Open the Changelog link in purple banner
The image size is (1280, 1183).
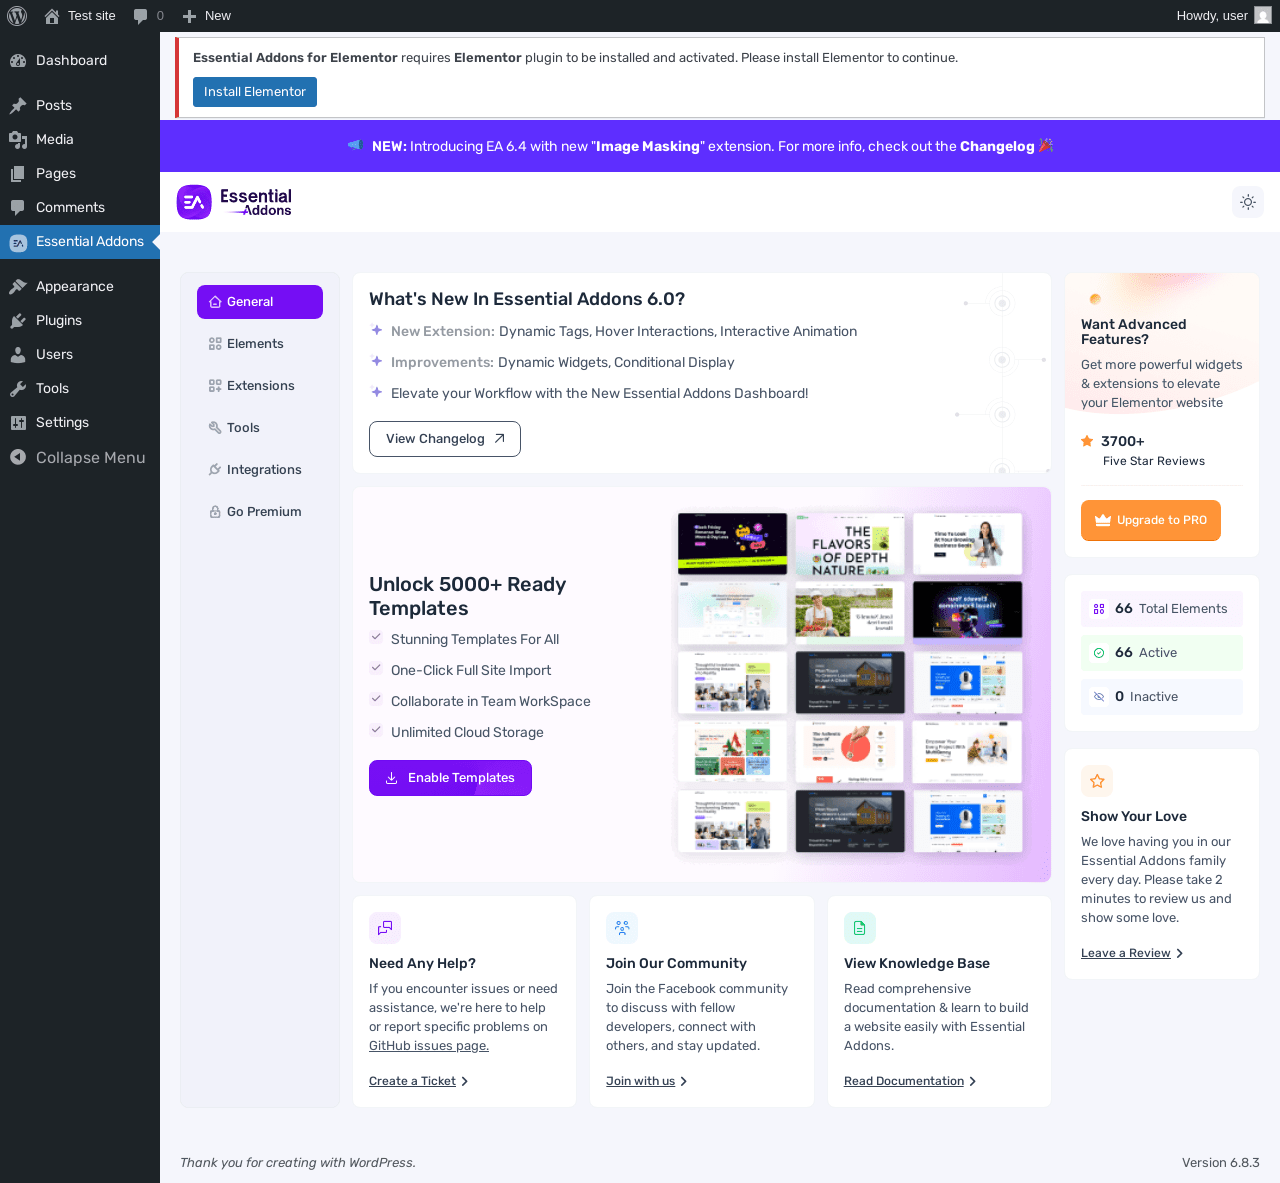(x=997, y=146)
